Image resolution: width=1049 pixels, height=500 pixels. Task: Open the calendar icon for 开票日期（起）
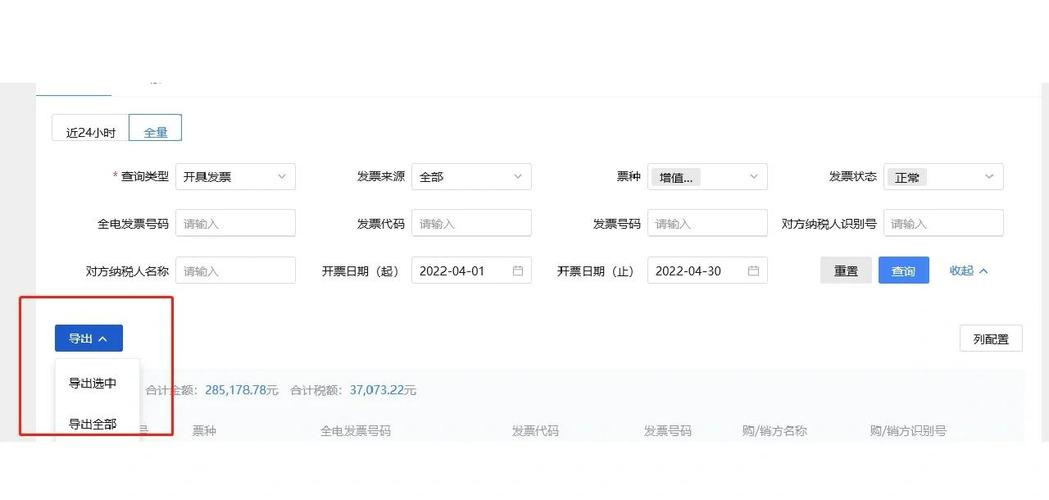(x=518, y=271)
